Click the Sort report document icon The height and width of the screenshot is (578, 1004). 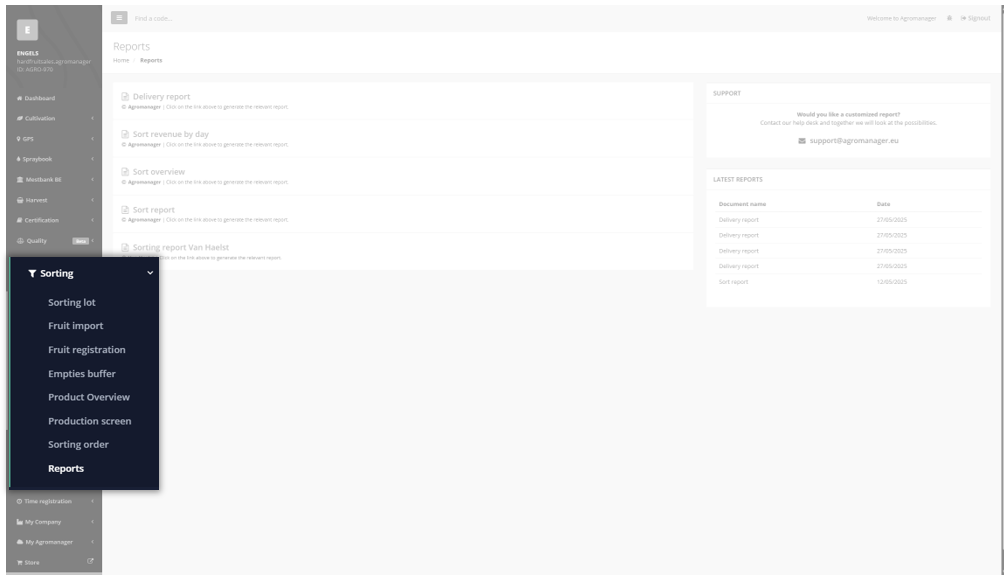click(x=125, y=210)
